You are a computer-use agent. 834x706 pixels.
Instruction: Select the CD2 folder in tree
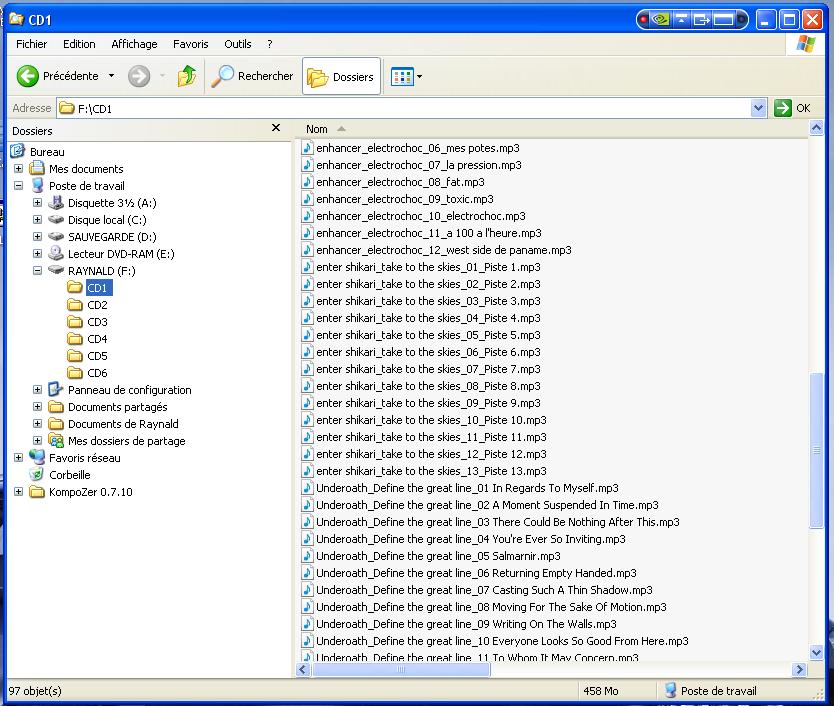97,305
